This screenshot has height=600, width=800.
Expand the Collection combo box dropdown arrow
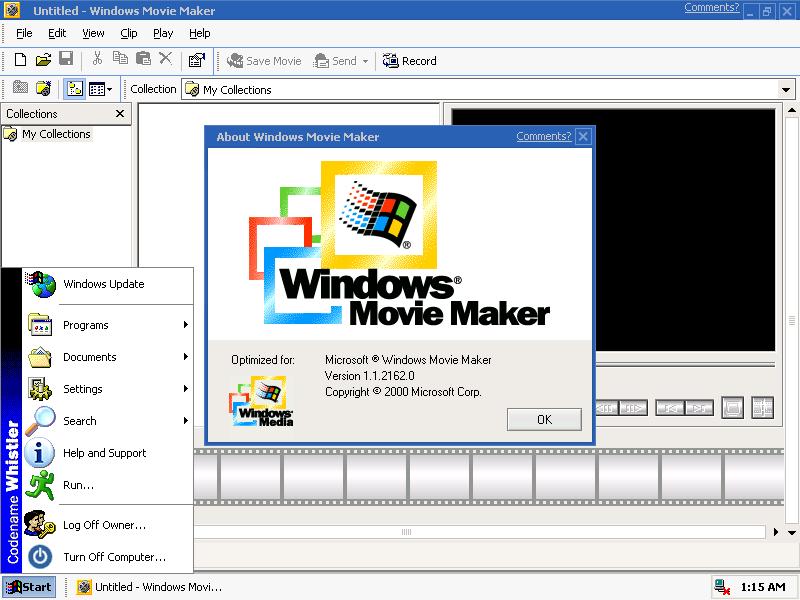[786, 90]
